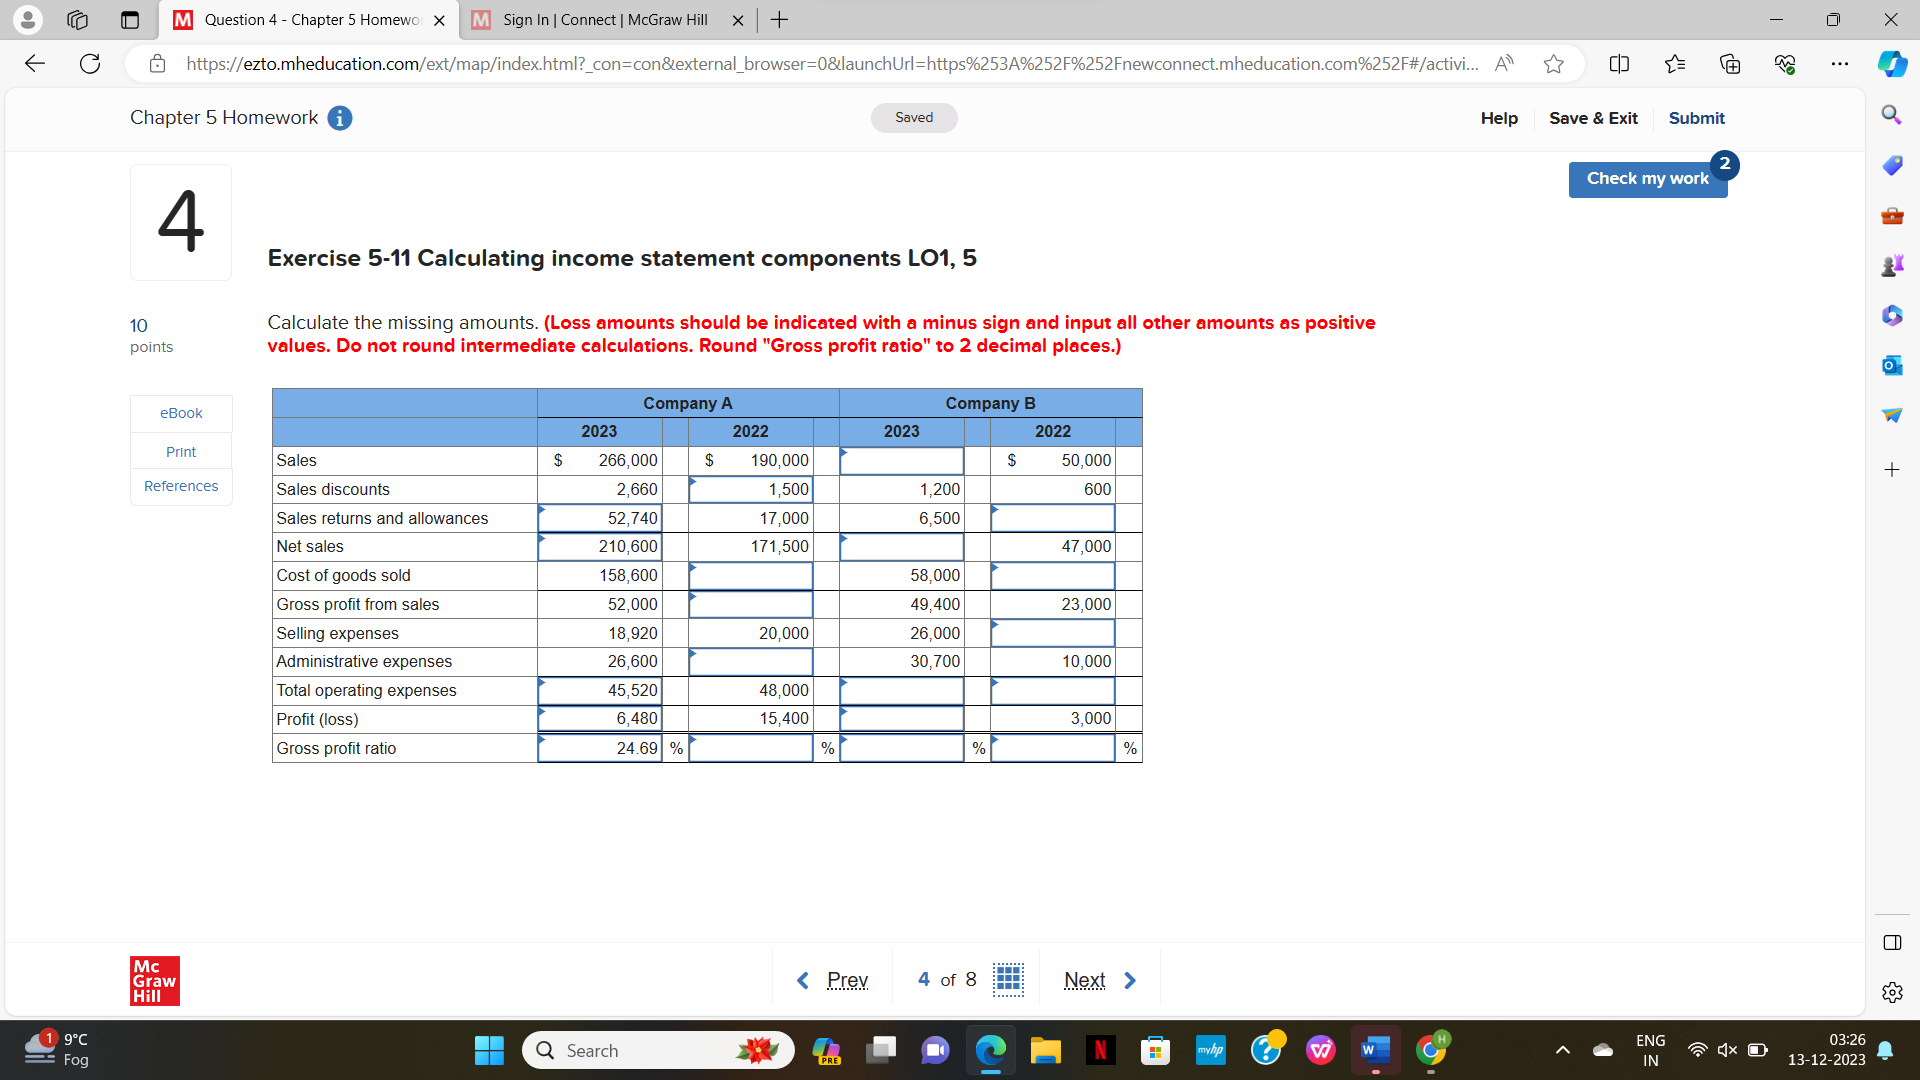Open Outlook icon in Edge sidebar
Screen dimensions: 1920x1080
tap(1891, 365)
